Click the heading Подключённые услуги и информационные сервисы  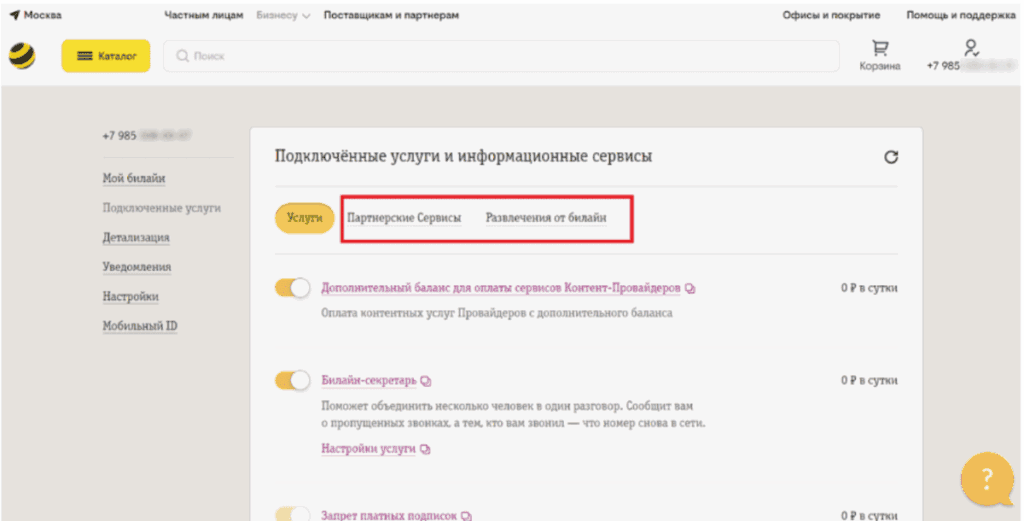[x=463, y=157]
